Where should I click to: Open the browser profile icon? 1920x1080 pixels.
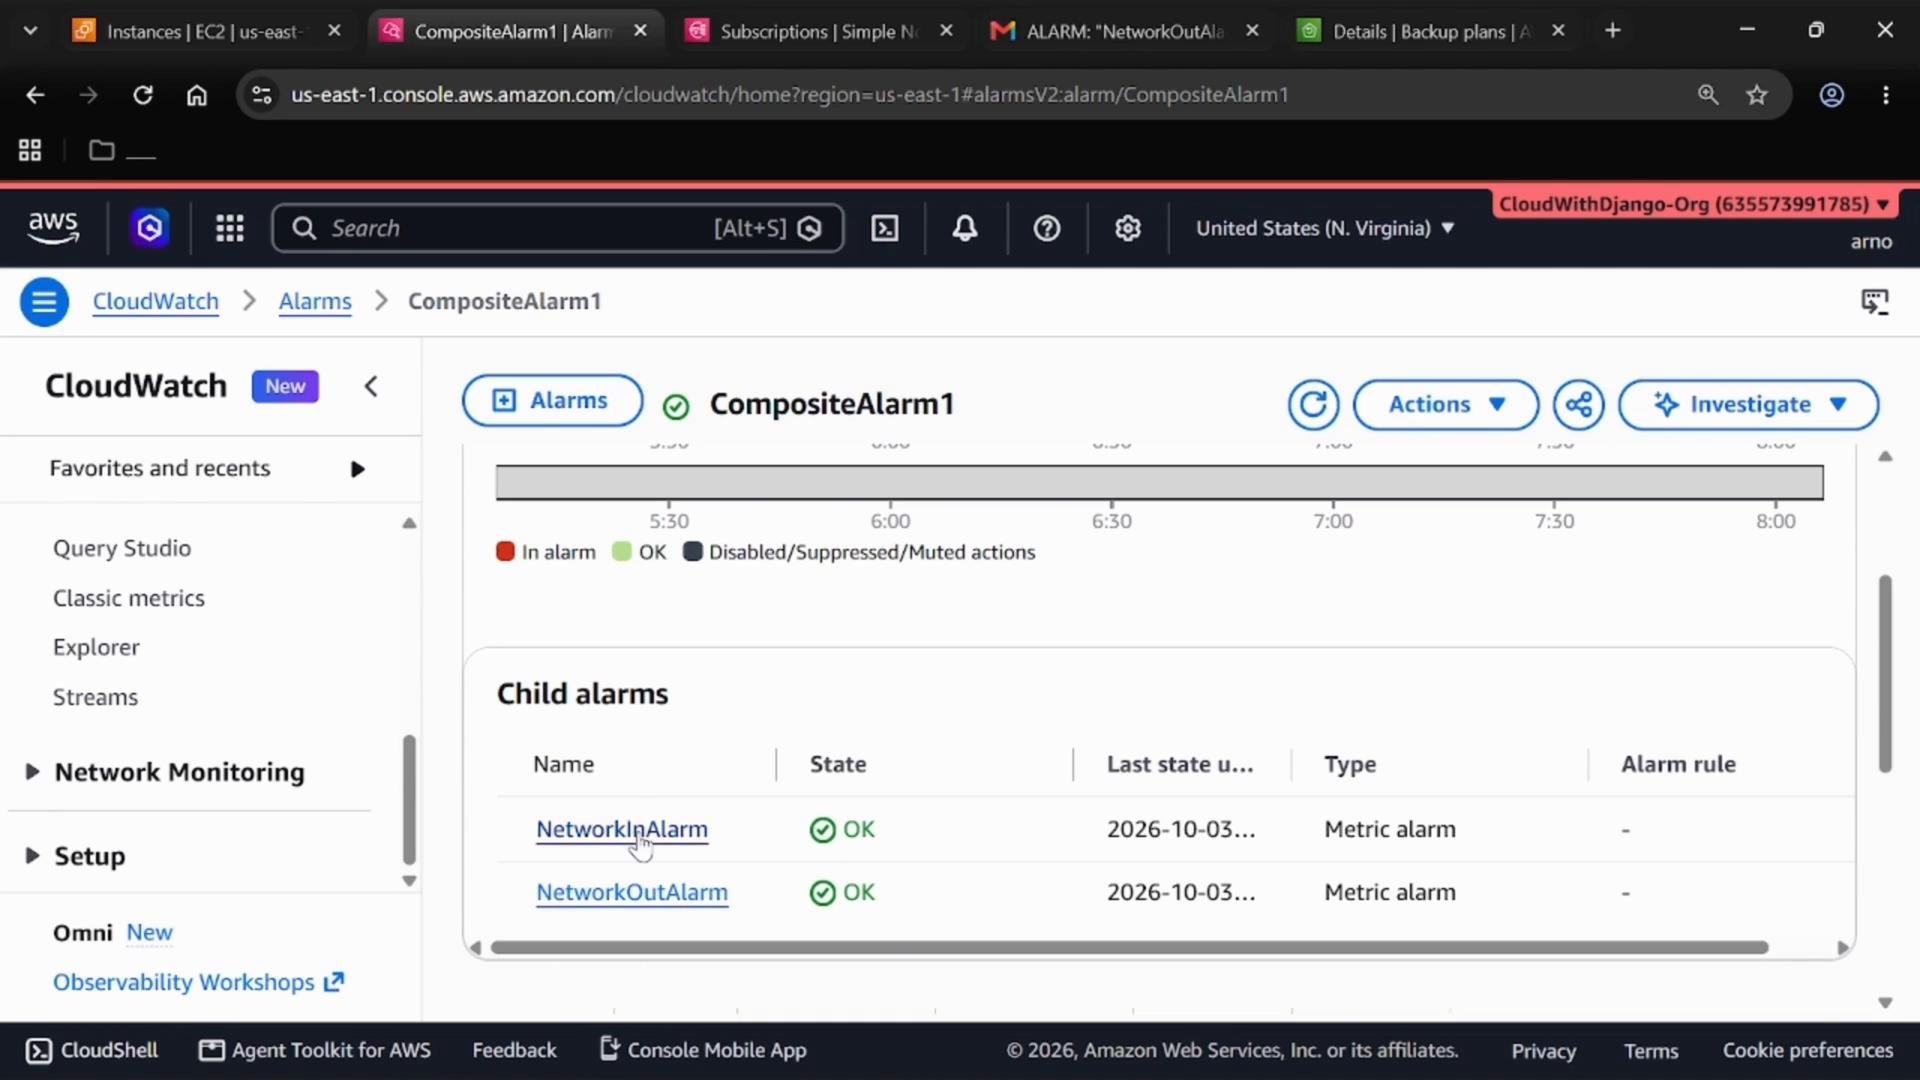click(1832, 95)
